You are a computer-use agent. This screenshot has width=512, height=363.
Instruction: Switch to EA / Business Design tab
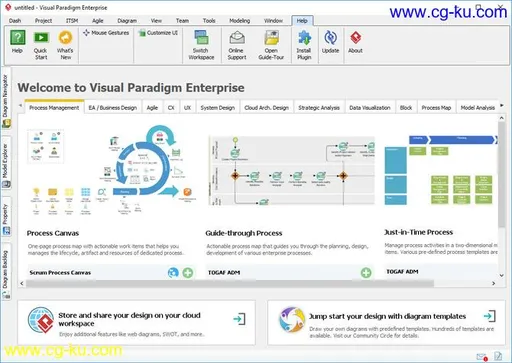(113, 107)
